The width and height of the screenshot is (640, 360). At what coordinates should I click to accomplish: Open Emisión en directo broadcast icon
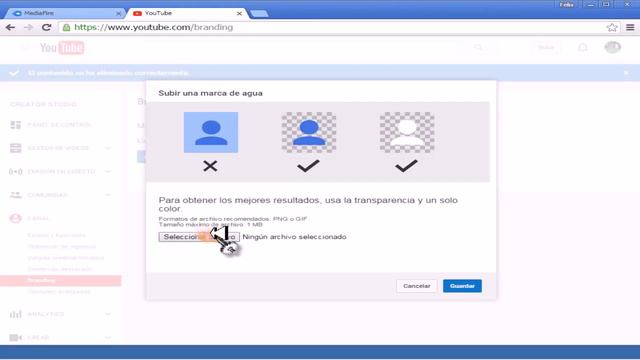coord(16,171)
